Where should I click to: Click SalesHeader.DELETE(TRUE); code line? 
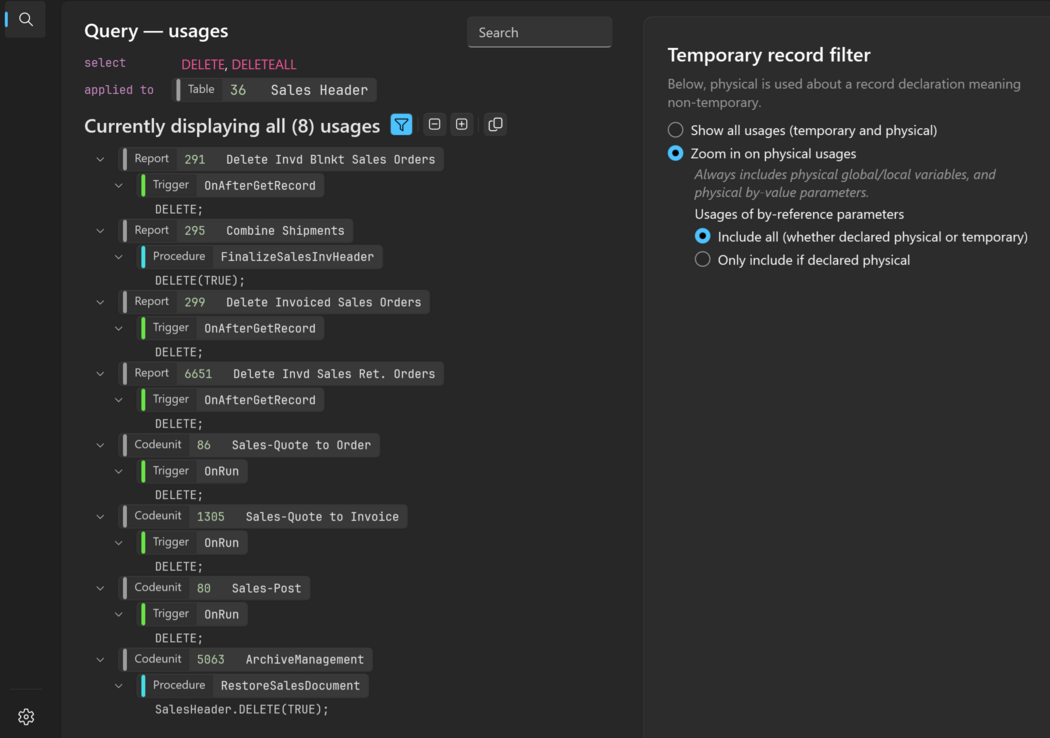(x=242, y=709)
